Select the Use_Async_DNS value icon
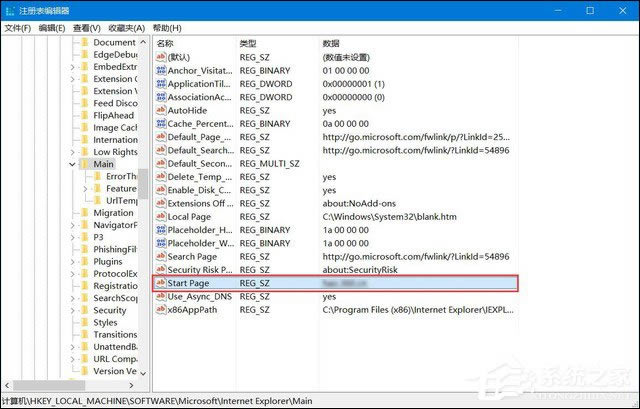The image size is (640, 409). (x=161, y=296)
